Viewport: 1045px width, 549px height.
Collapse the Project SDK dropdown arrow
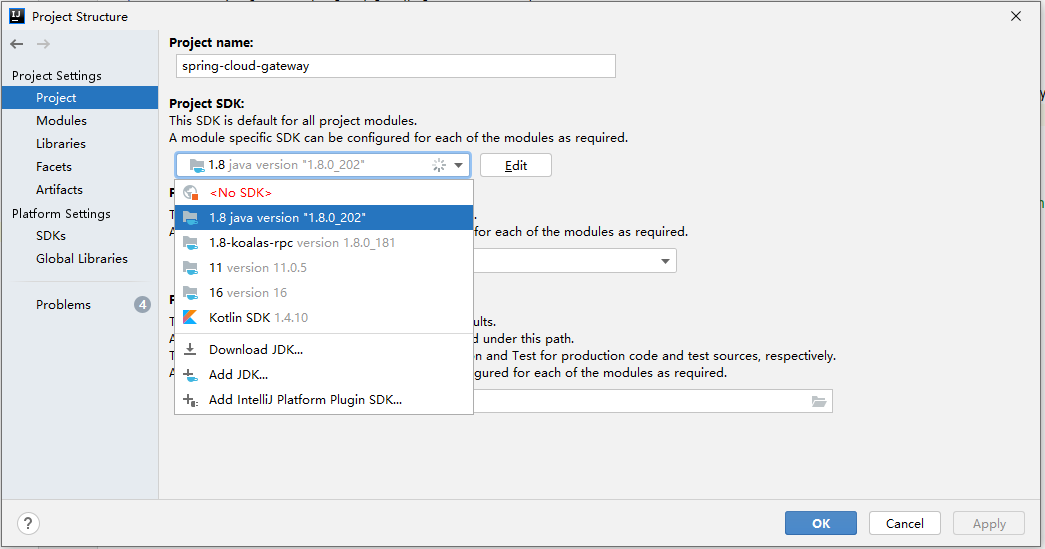(459, 165)
